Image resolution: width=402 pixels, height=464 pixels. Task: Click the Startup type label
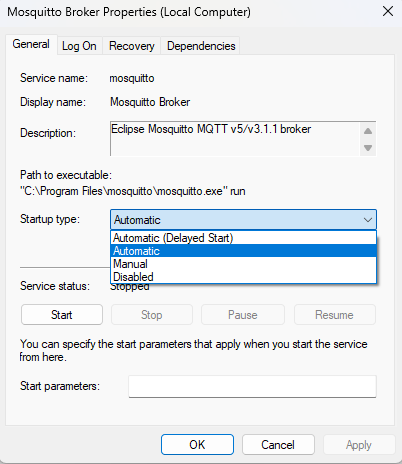[x=50, y=219]
